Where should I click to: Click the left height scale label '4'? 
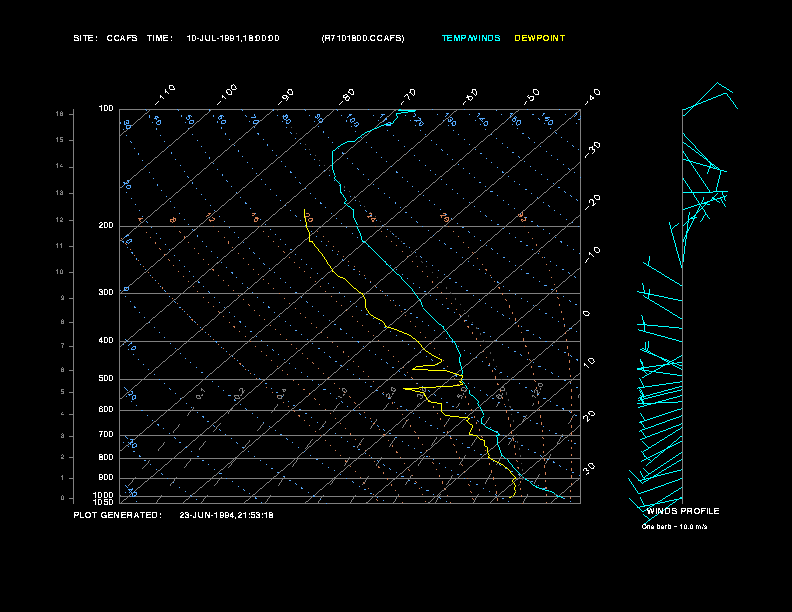pyautogui.click(x=63, y=414)
